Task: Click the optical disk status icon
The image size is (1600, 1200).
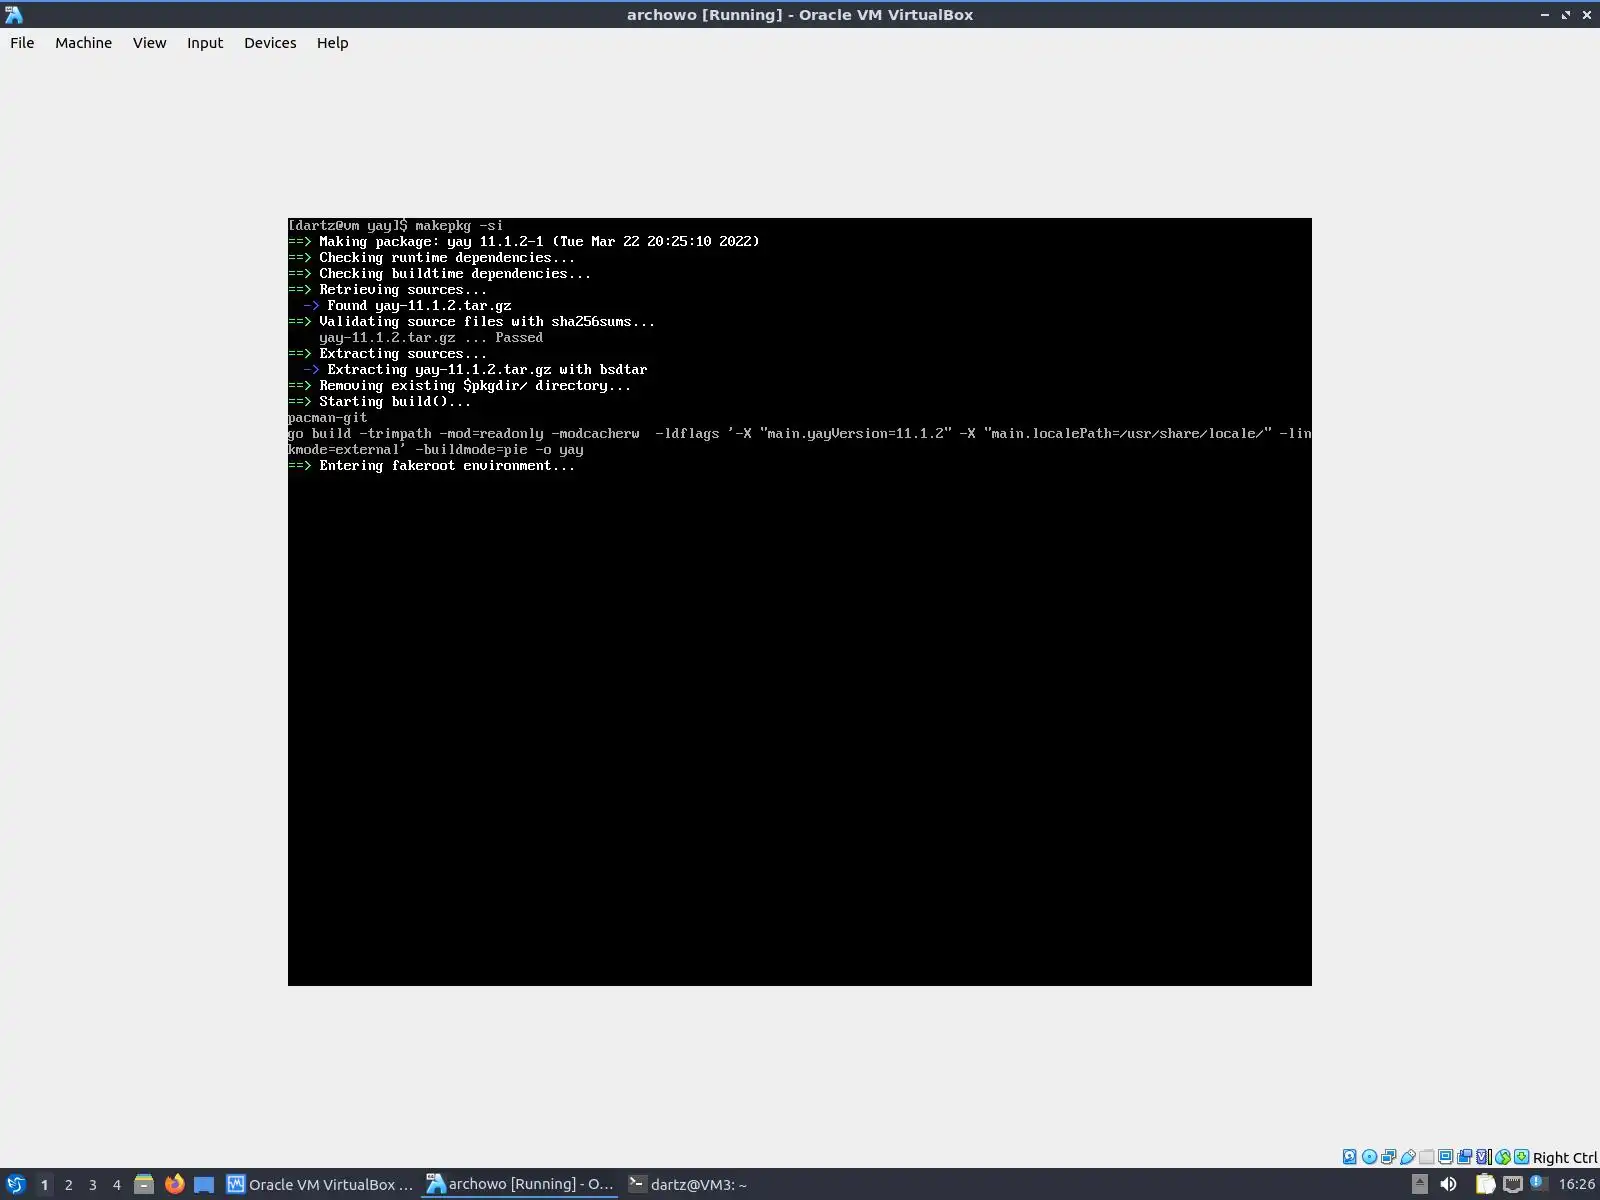Action: tap(1369, 1157)
